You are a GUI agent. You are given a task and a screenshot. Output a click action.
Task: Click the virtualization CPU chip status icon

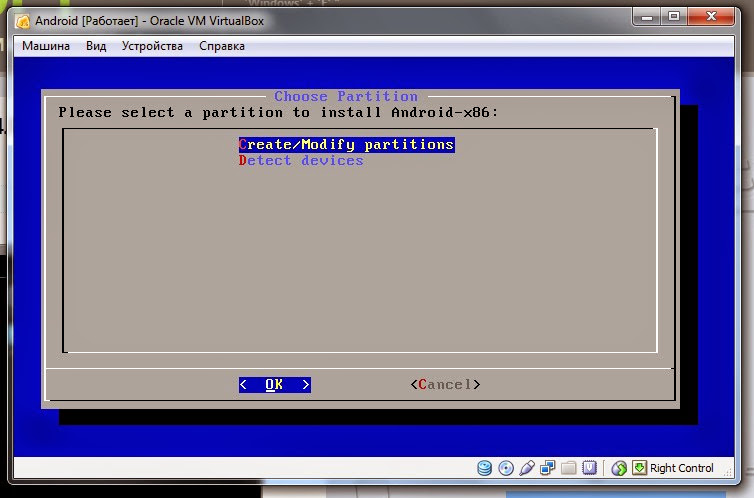coord(589,468)
